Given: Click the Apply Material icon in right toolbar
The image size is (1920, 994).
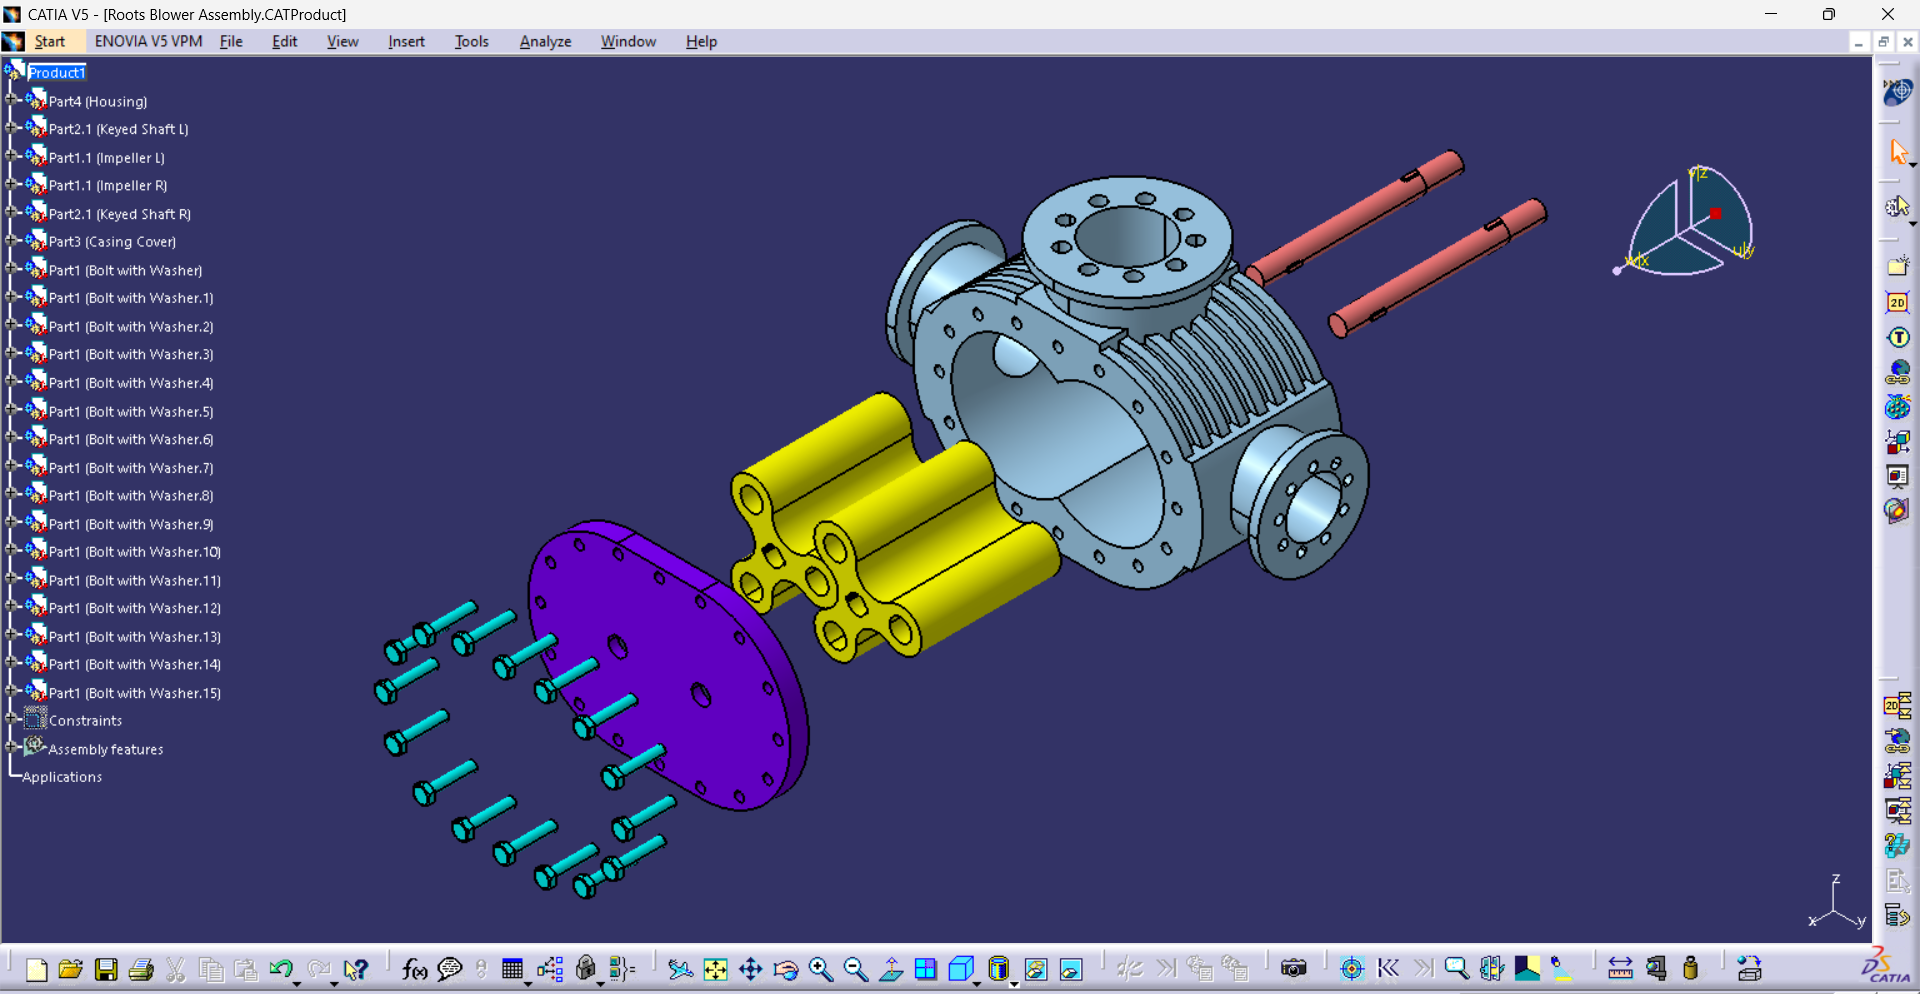Looking at the screenshot, I should coord(1897,510).
